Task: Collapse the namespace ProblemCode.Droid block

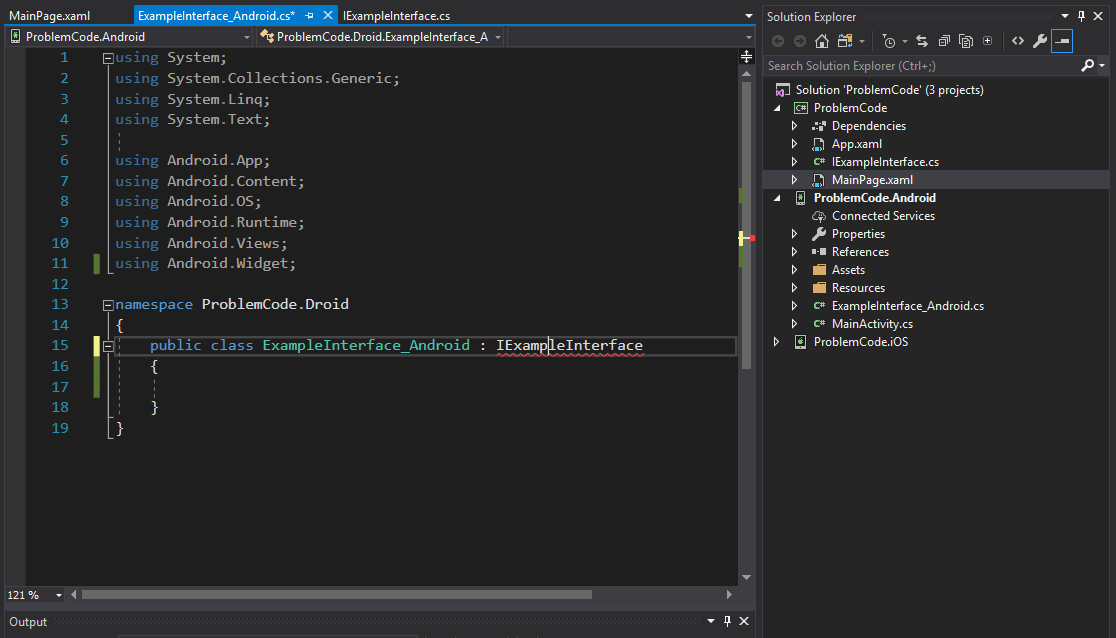Action: click(108, 305)
